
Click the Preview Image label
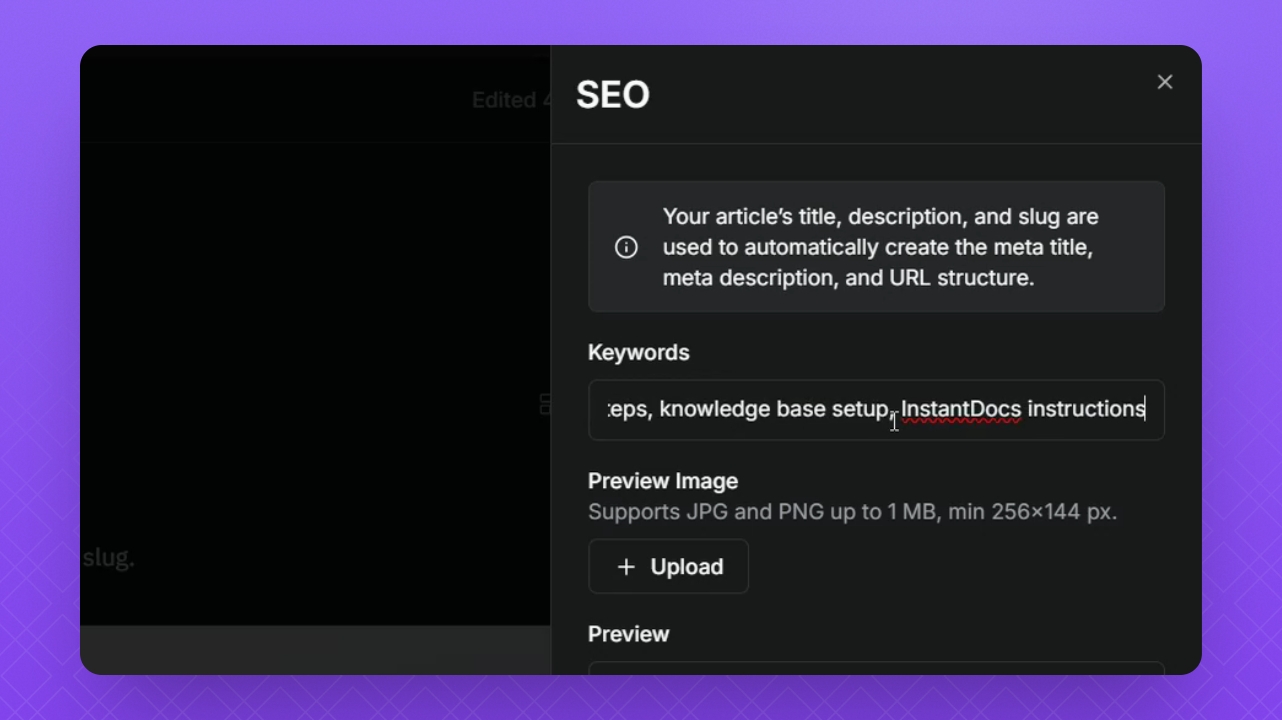click(x=663, y=480)
